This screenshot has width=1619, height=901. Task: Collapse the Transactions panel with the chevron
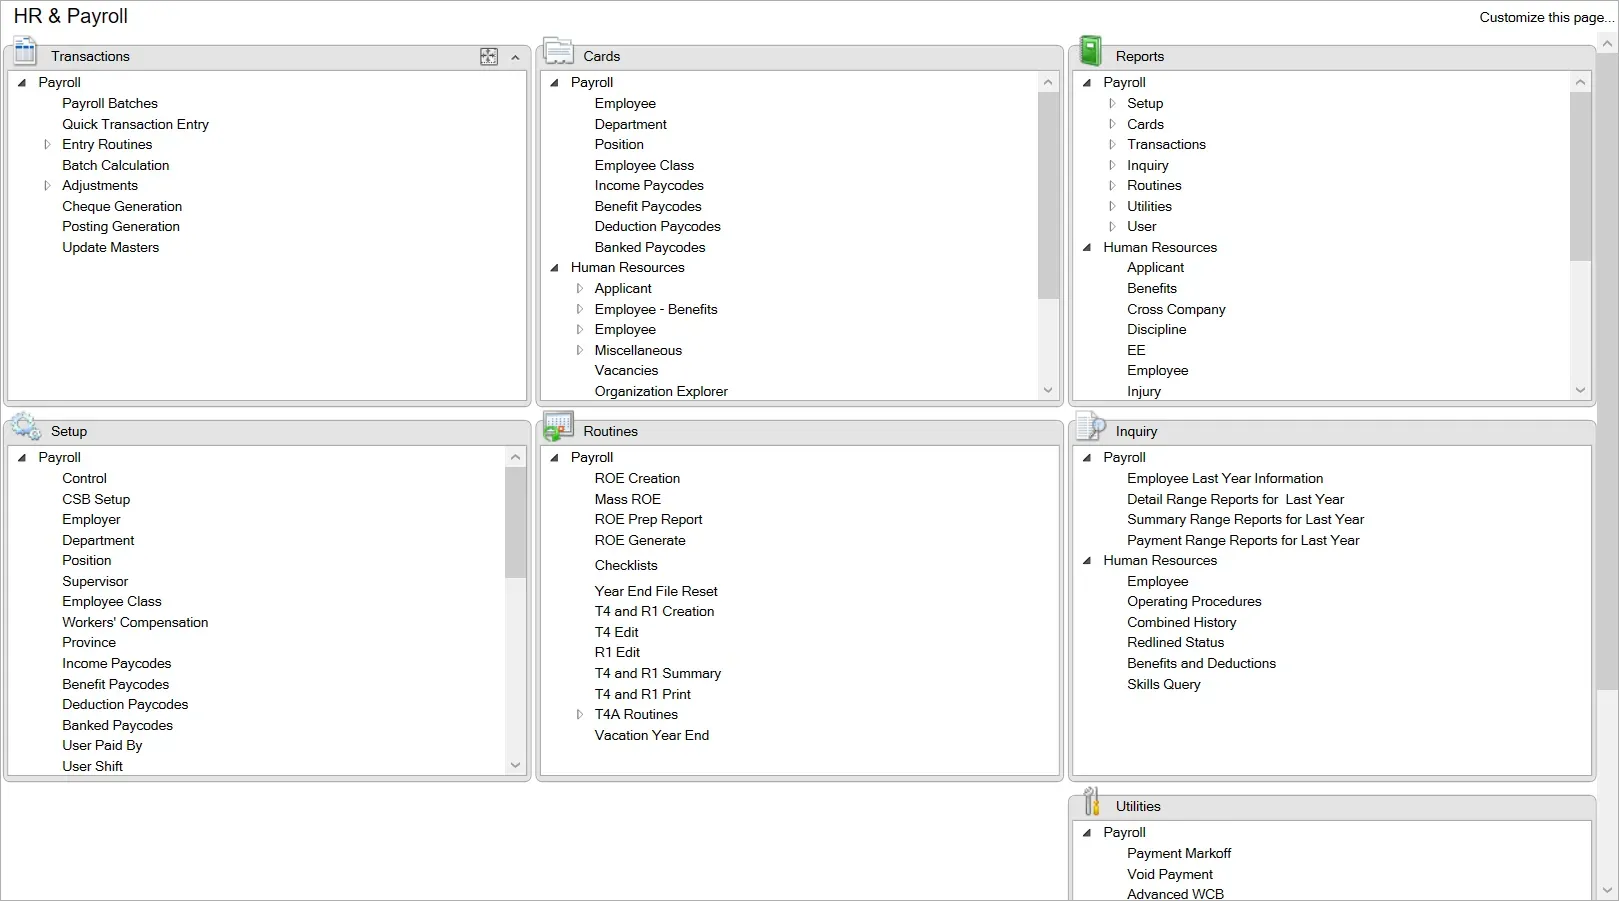coord(515,57)
